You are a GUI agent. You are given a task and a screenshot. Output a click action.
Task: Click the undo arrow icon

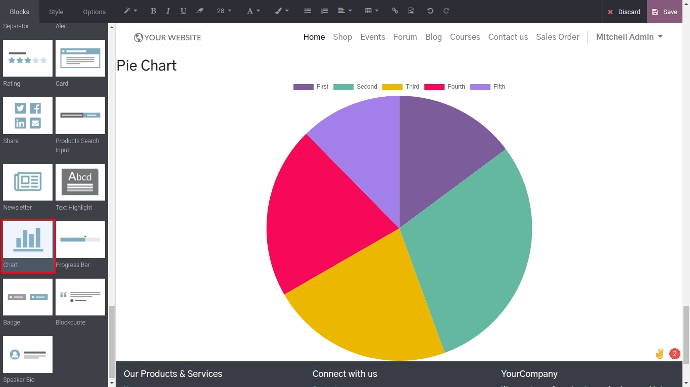tap(430, 11)
